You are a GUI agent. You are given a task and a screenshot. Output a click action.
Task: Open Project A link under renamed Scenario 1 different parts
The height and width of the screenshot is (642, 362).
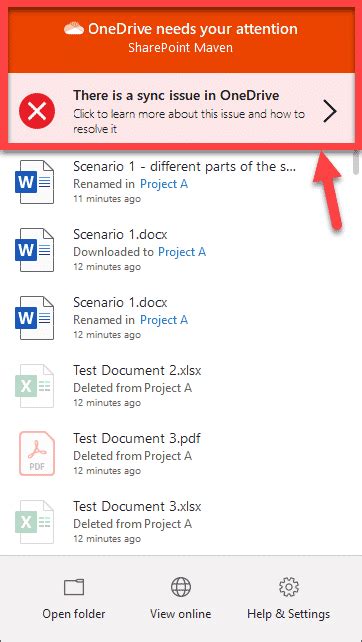pyautogui.click(x=164, y=184)
